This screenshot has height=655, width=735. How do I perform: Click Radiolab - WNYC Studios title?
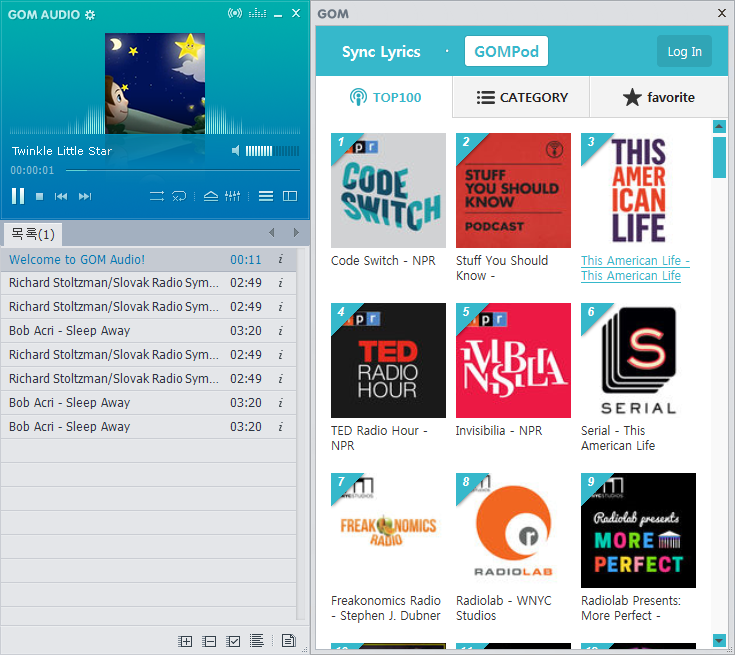click(x=504, y=608)
